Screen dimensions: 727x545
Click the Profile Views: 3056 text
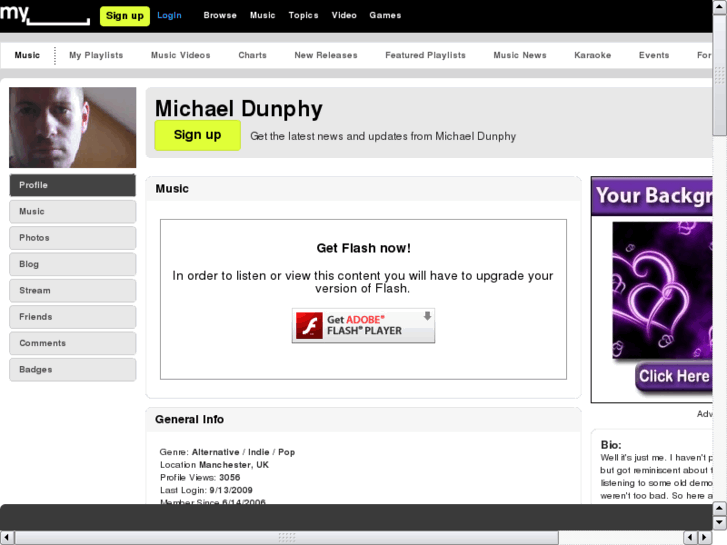click(x=200, y=477)
